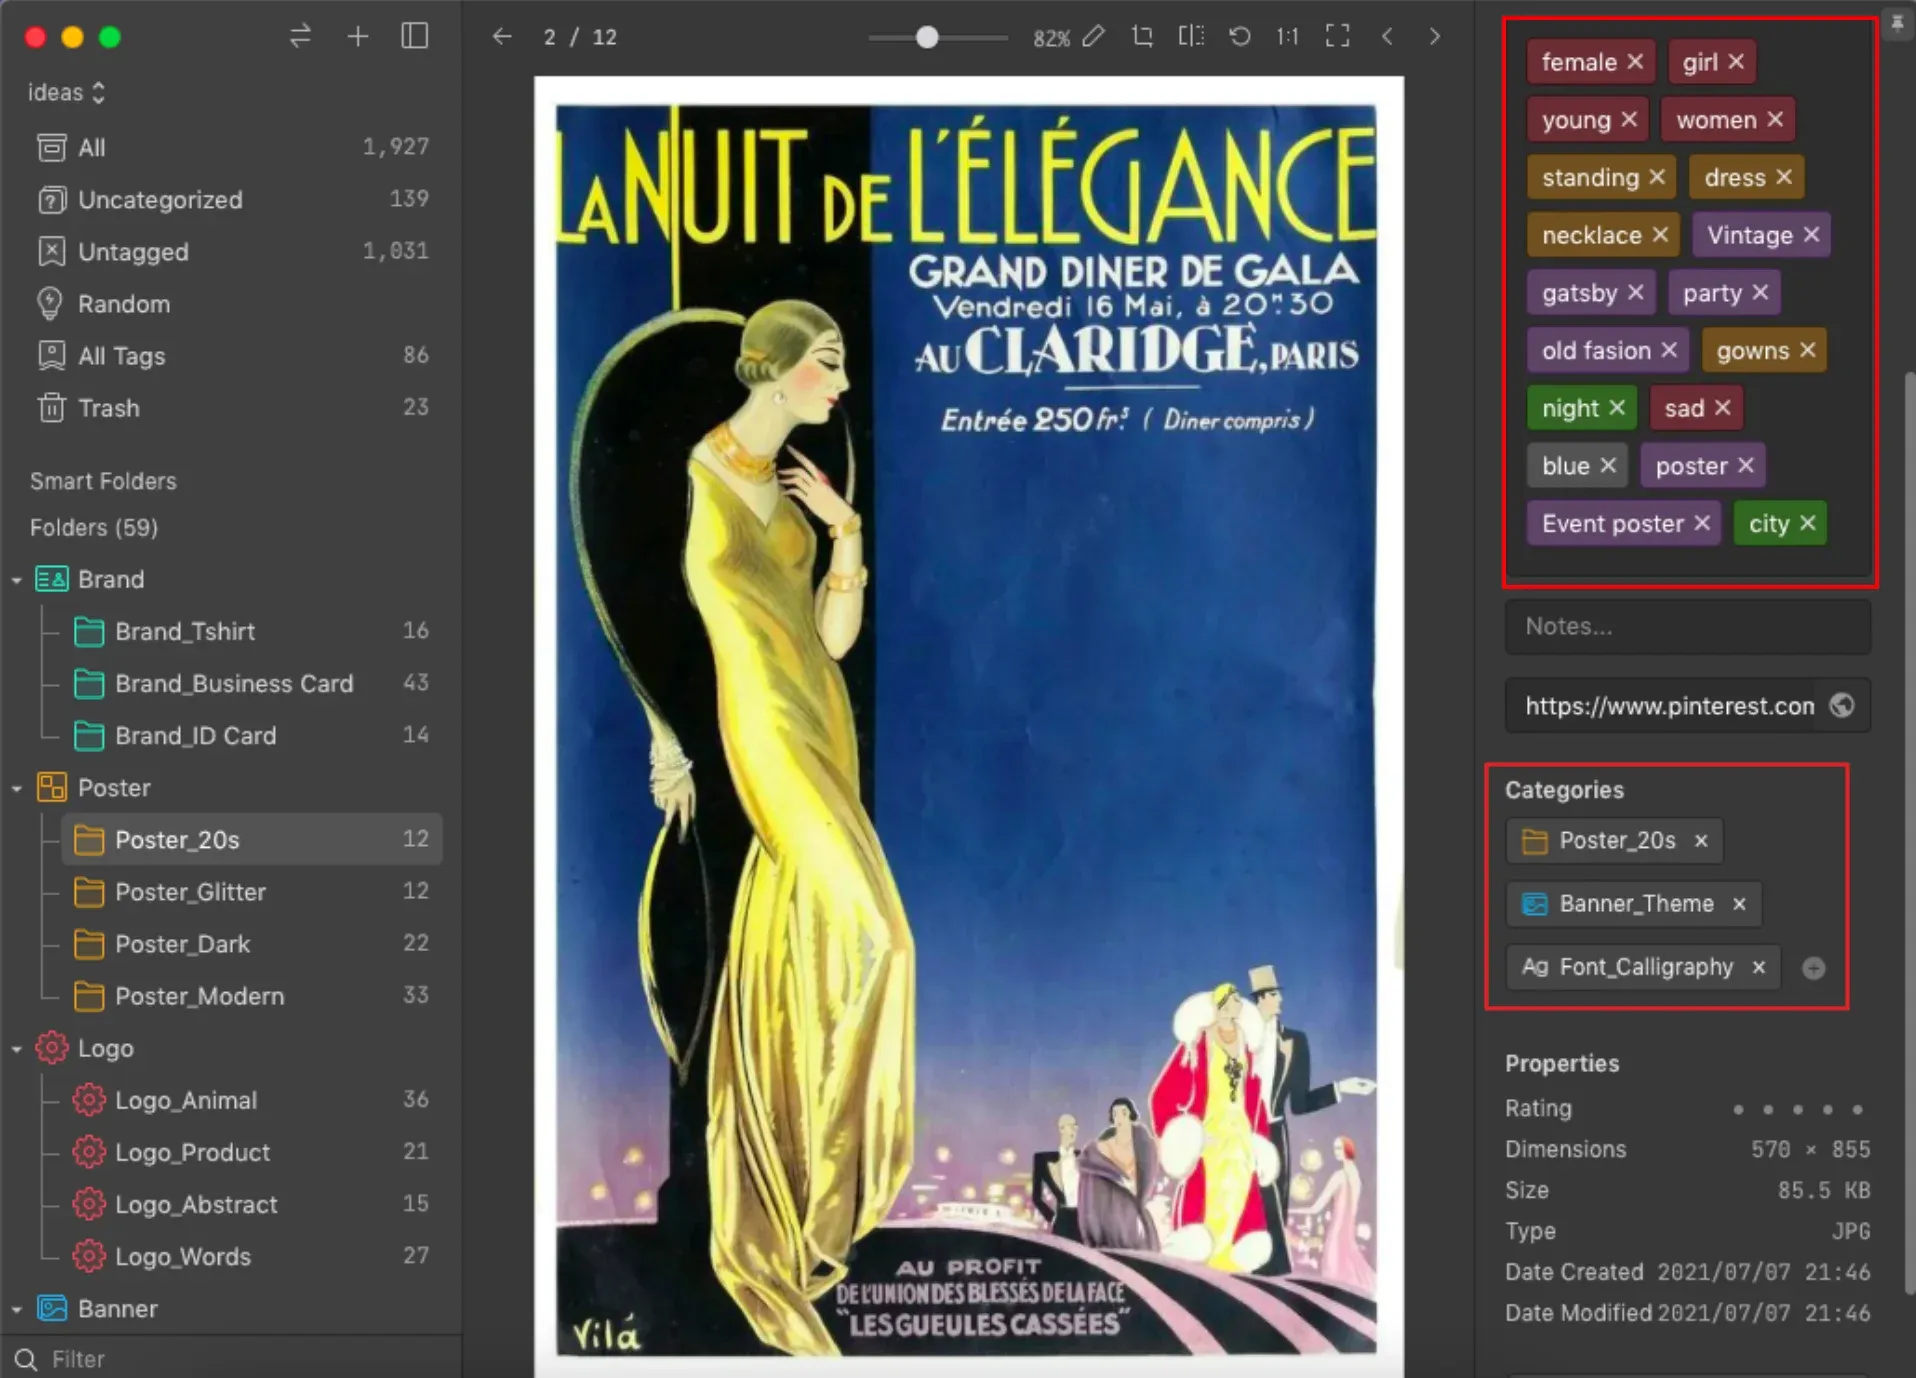Open Logo_Animal folder
The height and width of the screenshot is (1378, 1916).
point(252,1100)
